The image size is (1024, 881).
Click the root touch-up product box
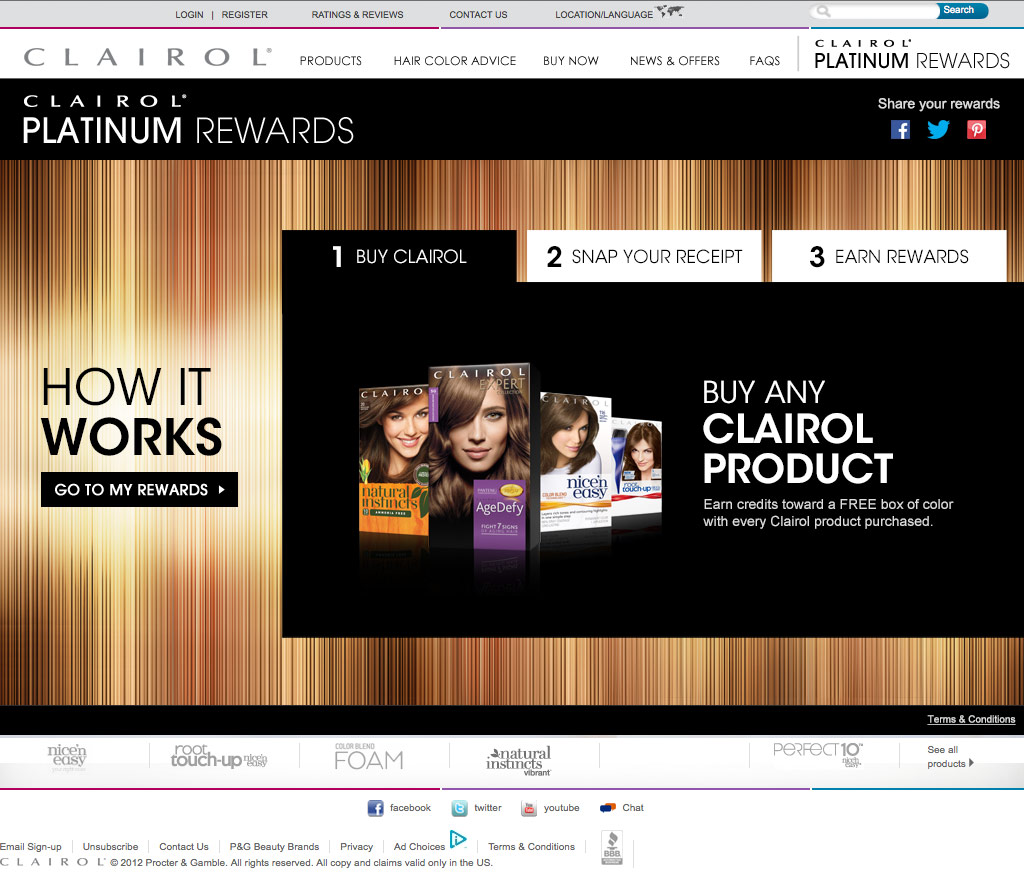point(639,467)
